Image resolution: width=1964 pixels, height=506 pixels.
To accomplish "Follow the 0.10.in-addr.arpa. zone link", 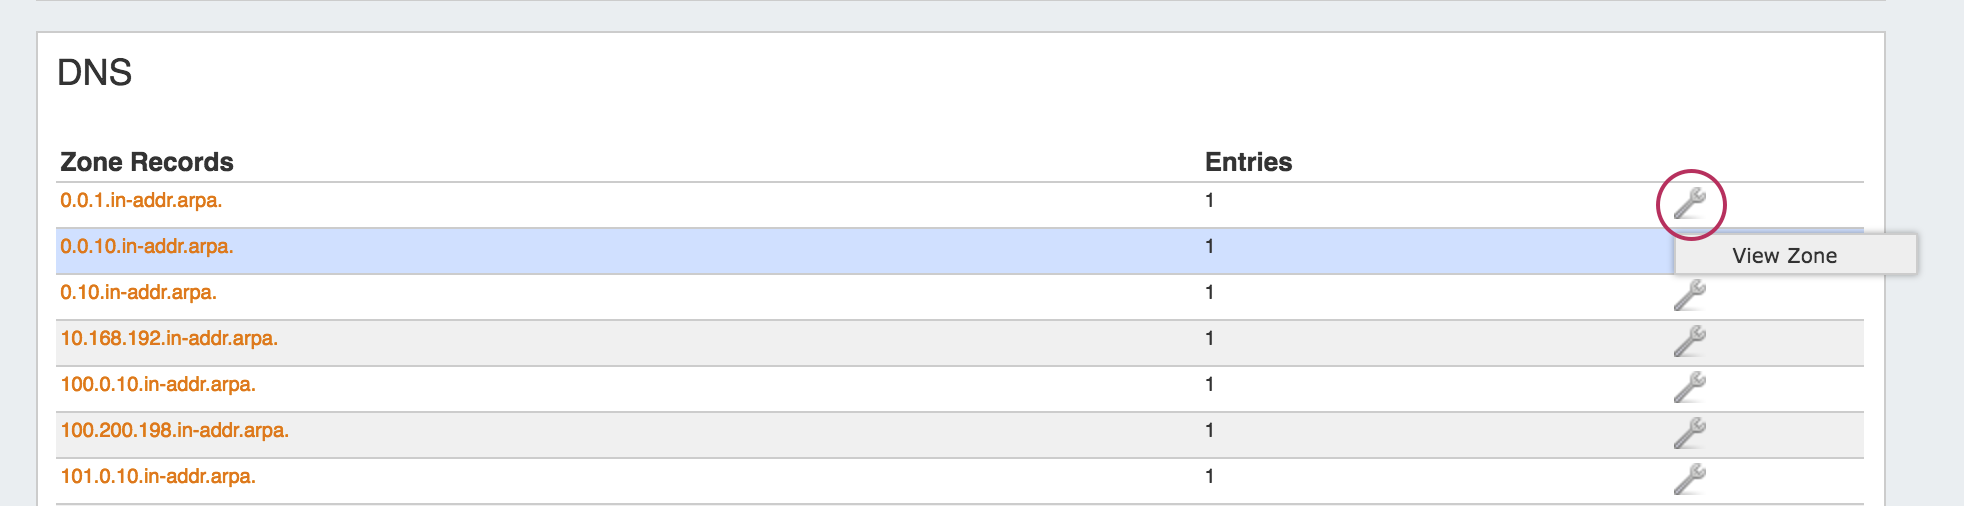I will tap(138, 293).
